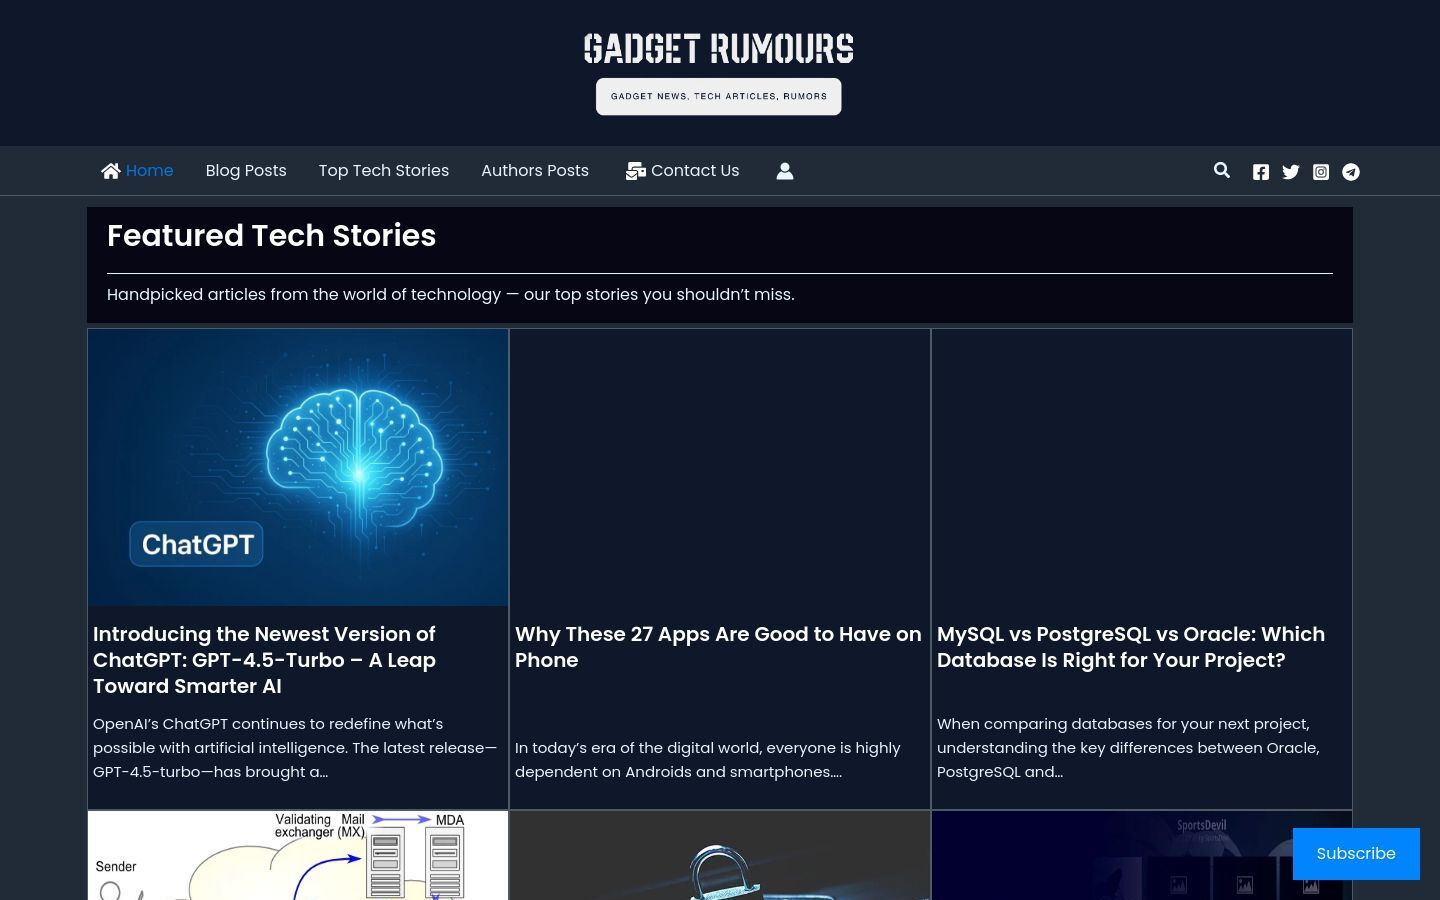Click the ChatGPT brain thumbnail image
Viewport: 1440px width, 900px height.
[298, 467]
